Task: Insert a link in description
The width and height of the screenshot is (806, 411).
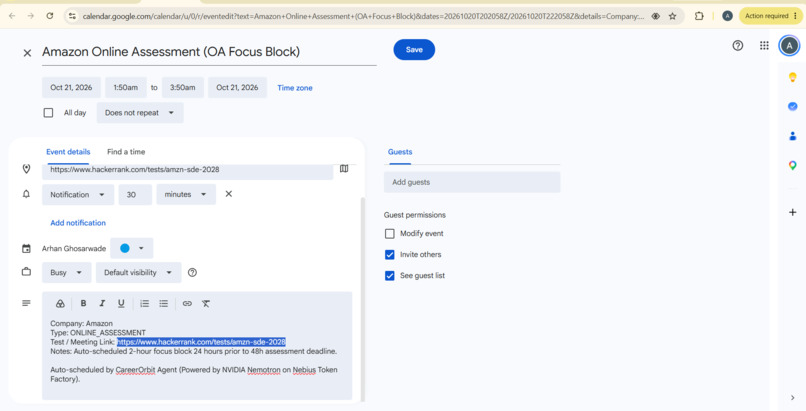Action: tap(187, 304)
